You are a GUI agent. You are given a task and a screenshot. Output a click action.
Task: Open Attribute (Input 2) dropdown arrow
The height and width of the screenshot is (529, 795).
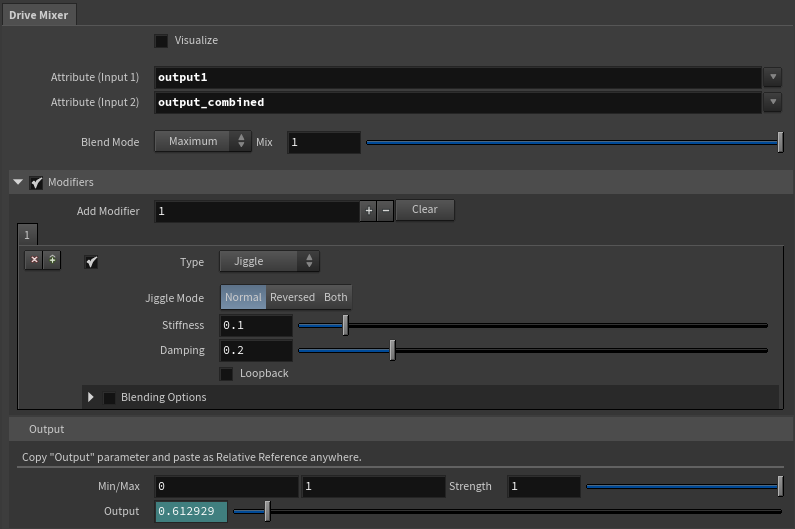(773, 102)
